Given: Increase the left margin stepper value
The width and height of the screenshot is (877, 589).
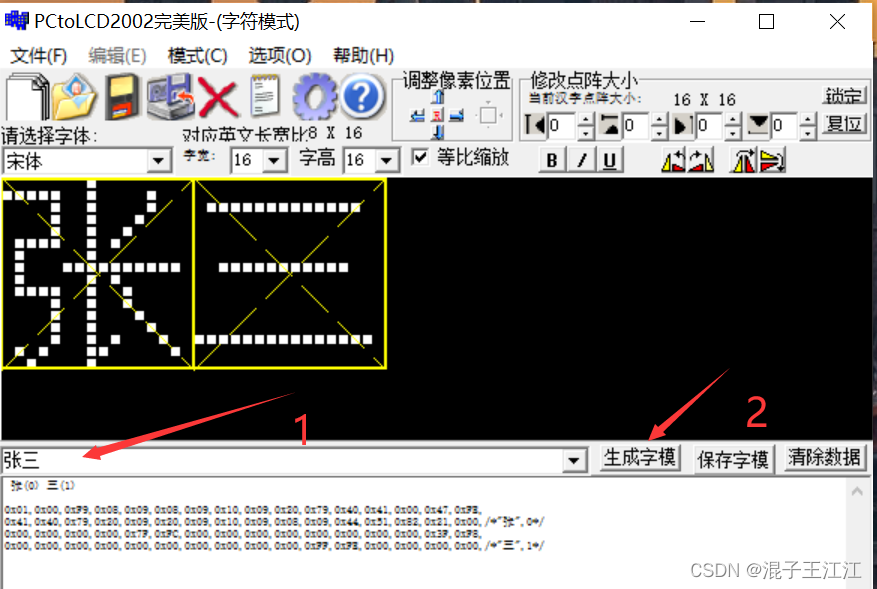Looking at the screenshot, I should (x=585, y=119).
